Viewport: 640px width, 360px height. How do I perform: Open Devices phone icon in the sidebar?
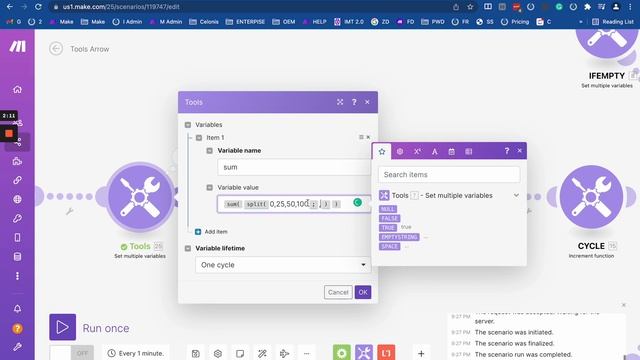point(17,238)
